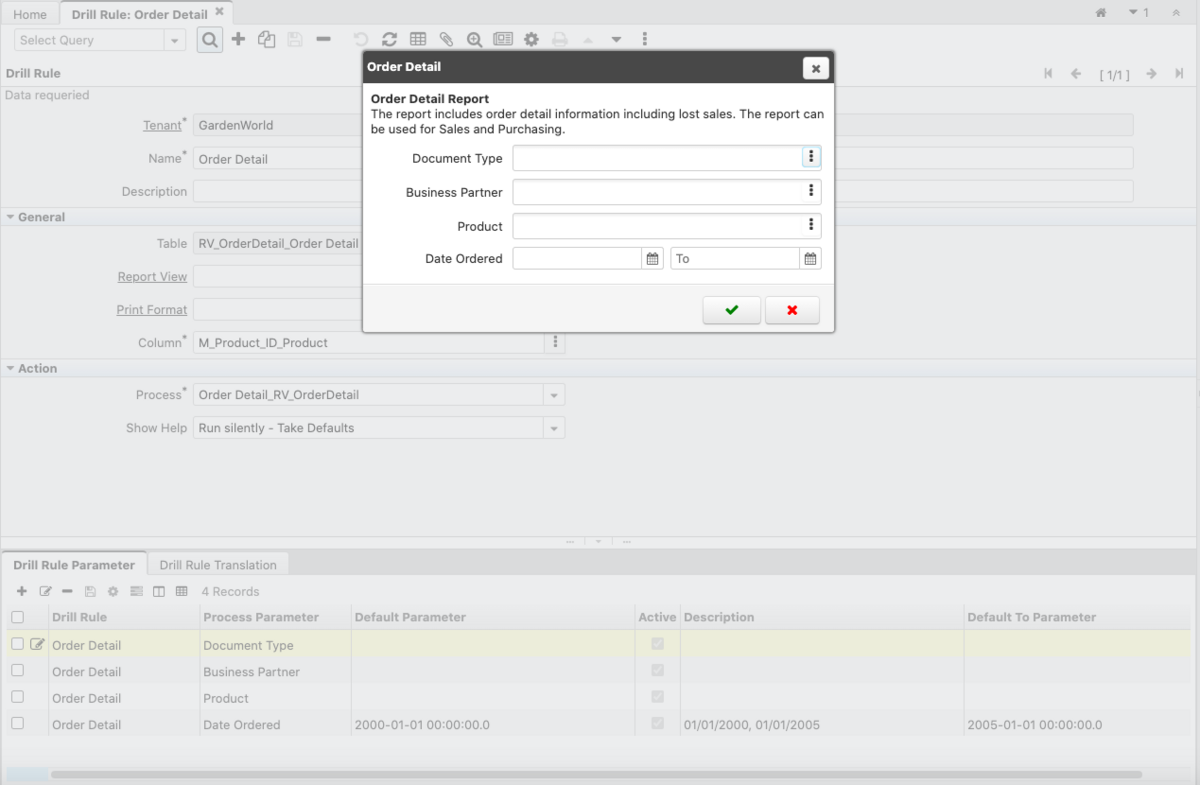
Task: Click the green checkmark OK button
Action: click(731, 310)
